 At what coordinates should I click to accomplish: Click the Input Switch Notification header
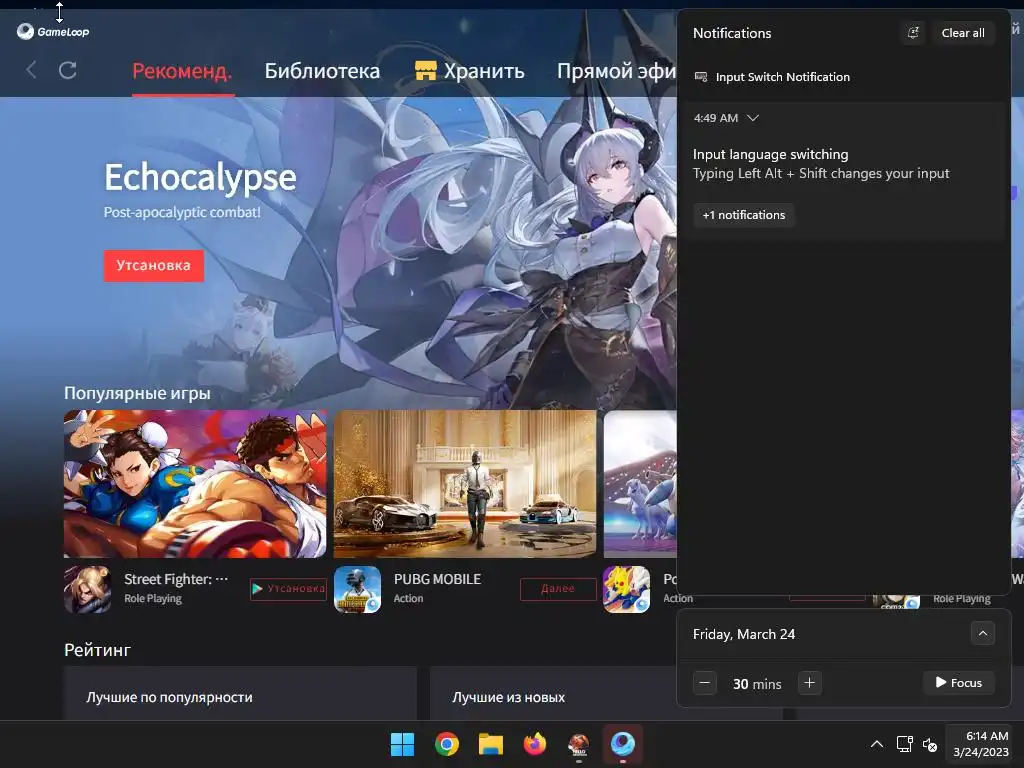point(782,77)
